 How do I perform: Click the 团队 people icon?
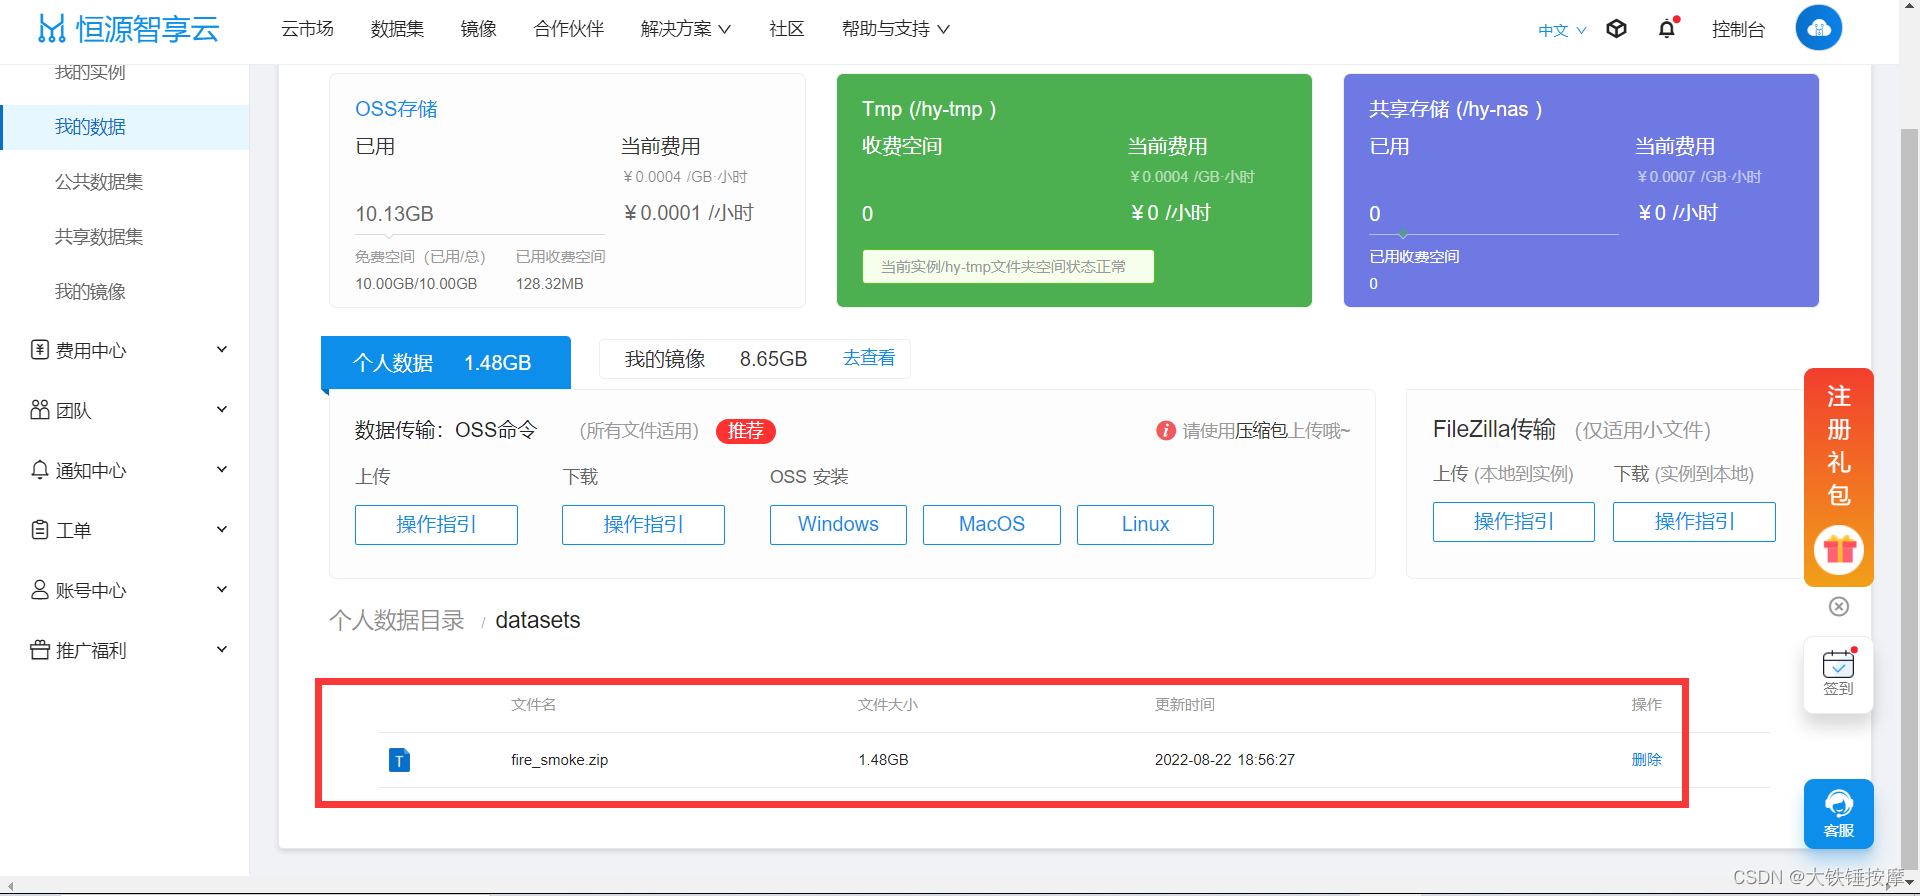click(x=40, y=410)
